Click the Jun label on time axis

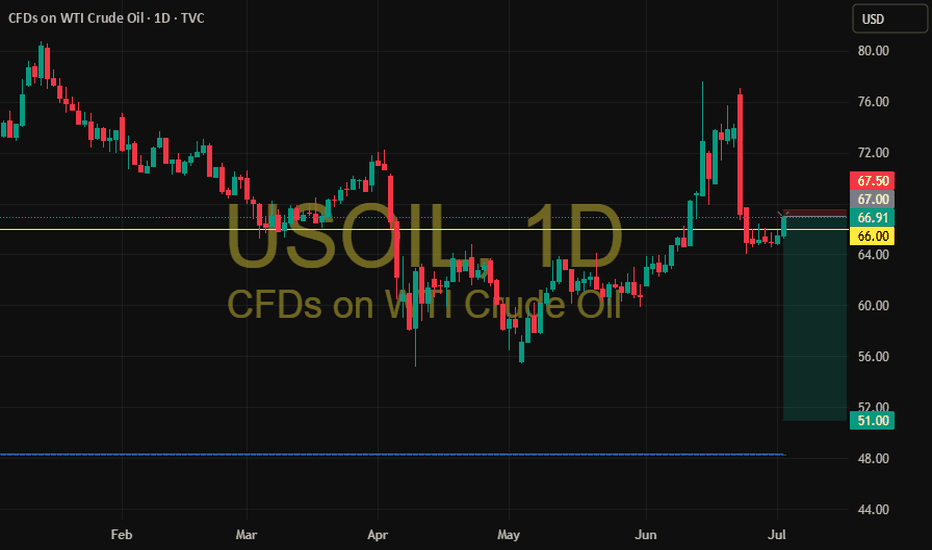[x=646, y=535]
